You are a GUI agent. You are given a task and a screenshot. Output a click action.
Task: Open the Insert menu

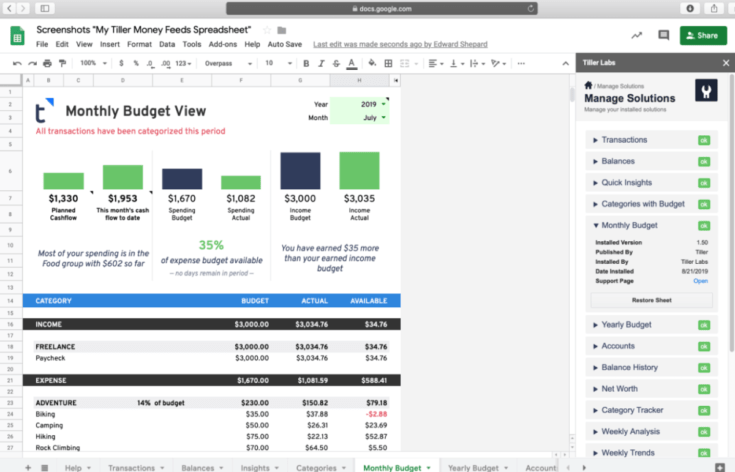[x=110, y=44]
